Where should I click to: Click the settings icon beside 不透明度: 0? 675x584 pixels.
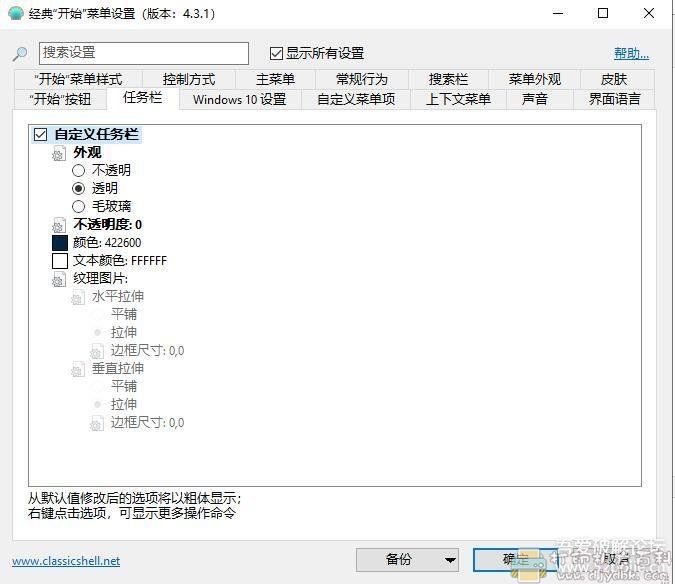[x=59, y=225]
